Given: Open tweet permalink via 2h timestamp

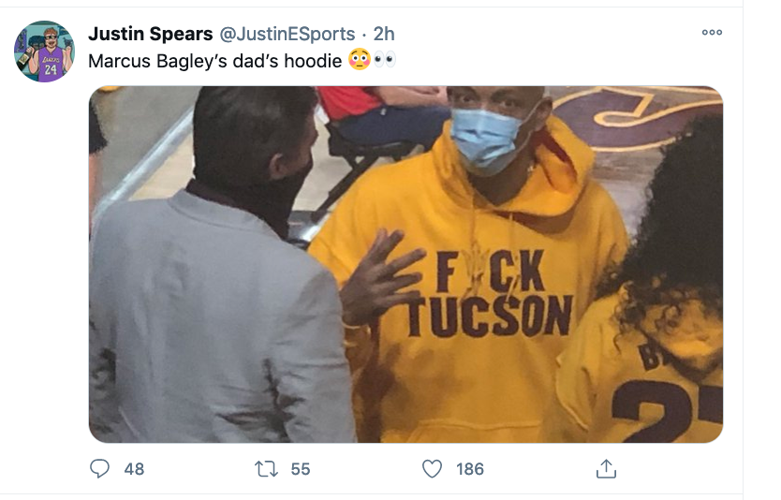Looking at the screenshot, I should point(384,34).
